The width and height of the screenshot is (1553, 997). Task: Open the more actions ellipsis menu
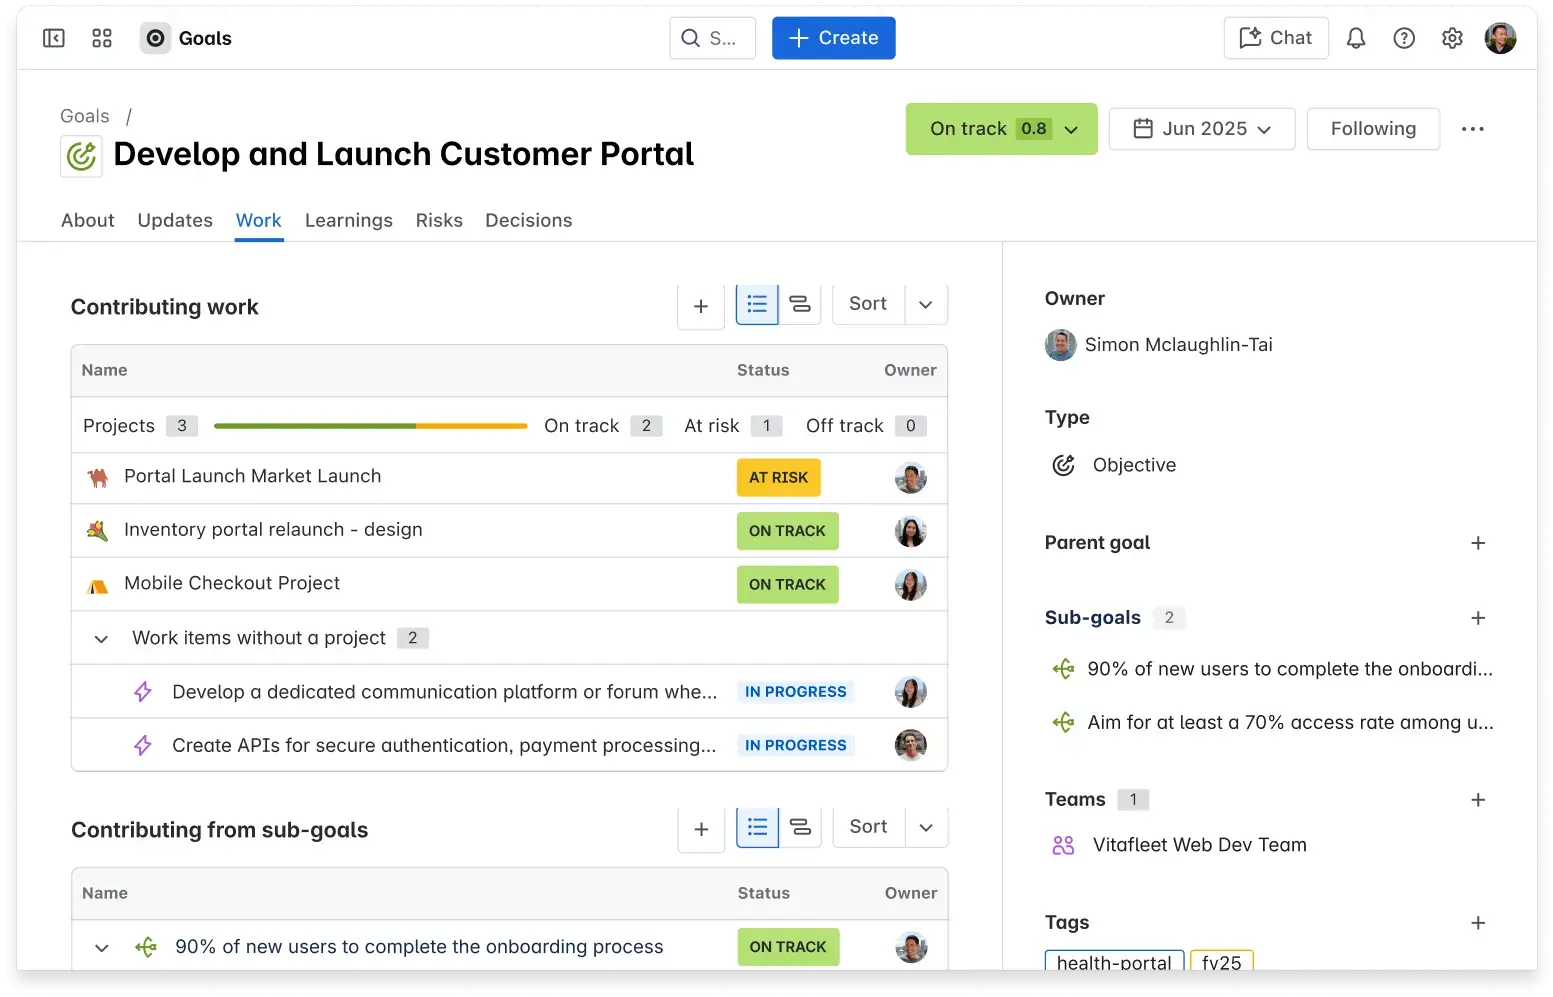pyautogui.click(x=1472, y=129)
